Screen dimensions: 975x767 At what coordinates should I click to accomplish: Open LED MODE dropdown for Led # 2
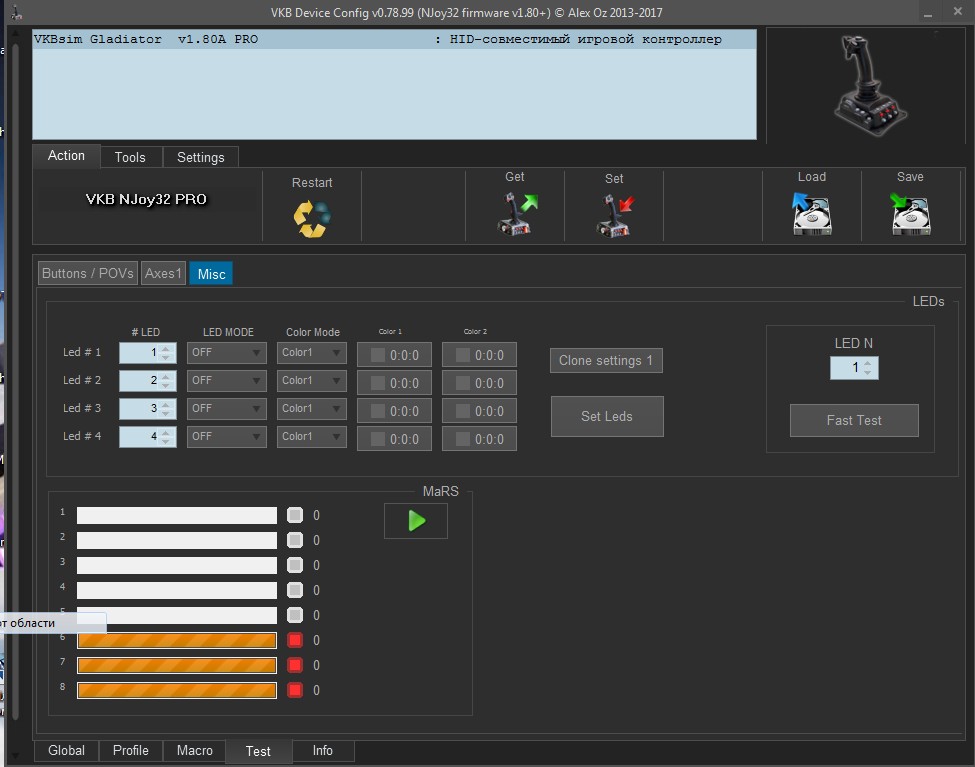(226, 381)
